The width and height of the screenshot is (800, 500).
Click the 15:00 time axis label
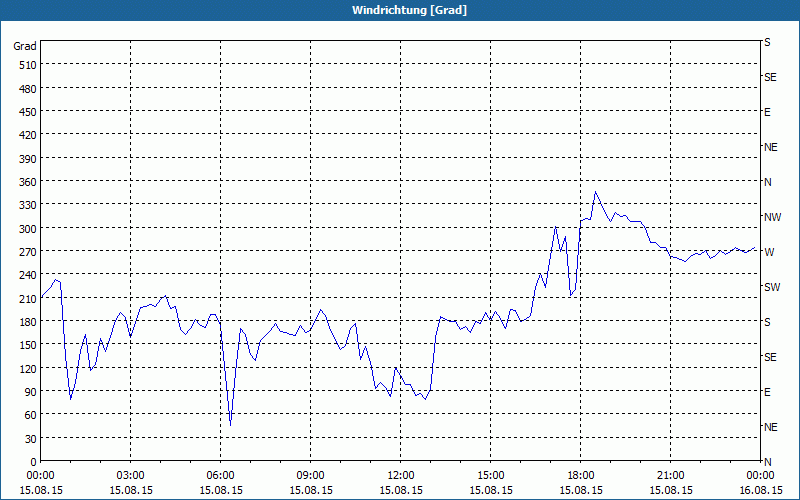coord(491,475)
